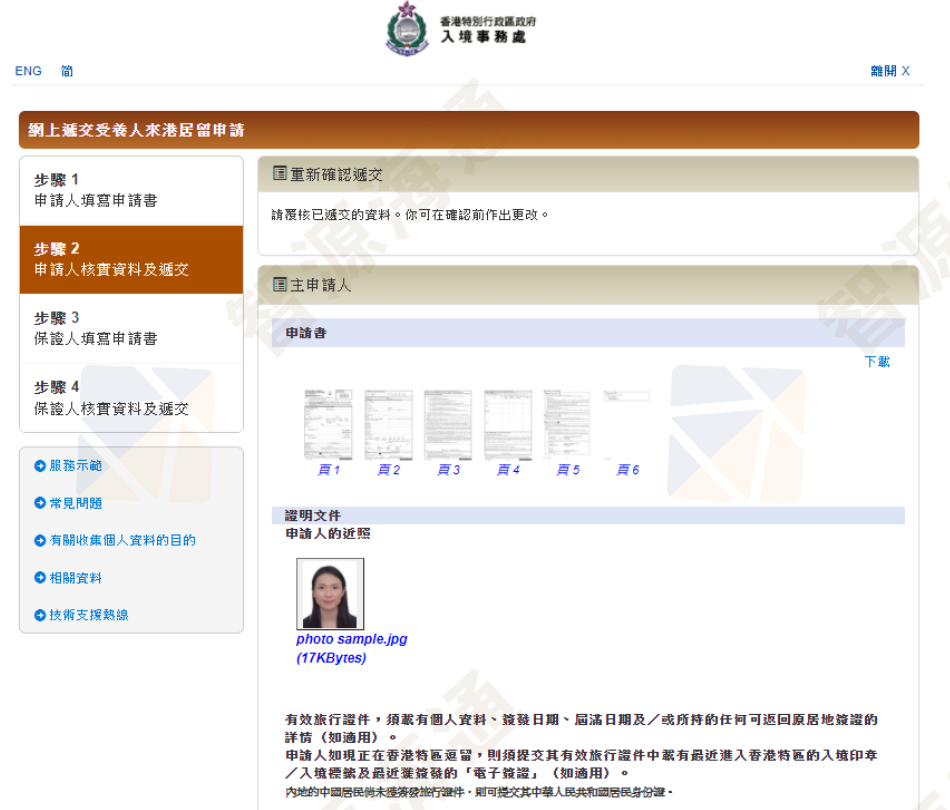Open the 頁 4 page link
This screenshot has width=950, height=810.
[508, 469]
